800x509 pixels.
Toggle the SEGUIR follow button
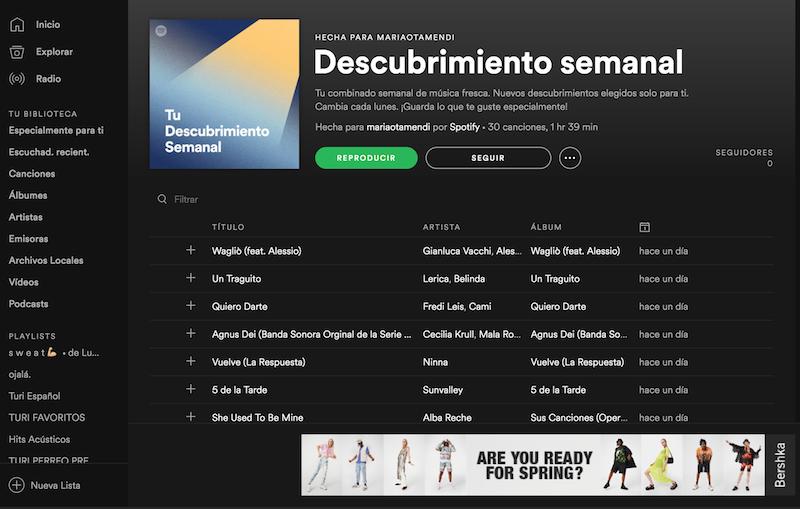488,158
